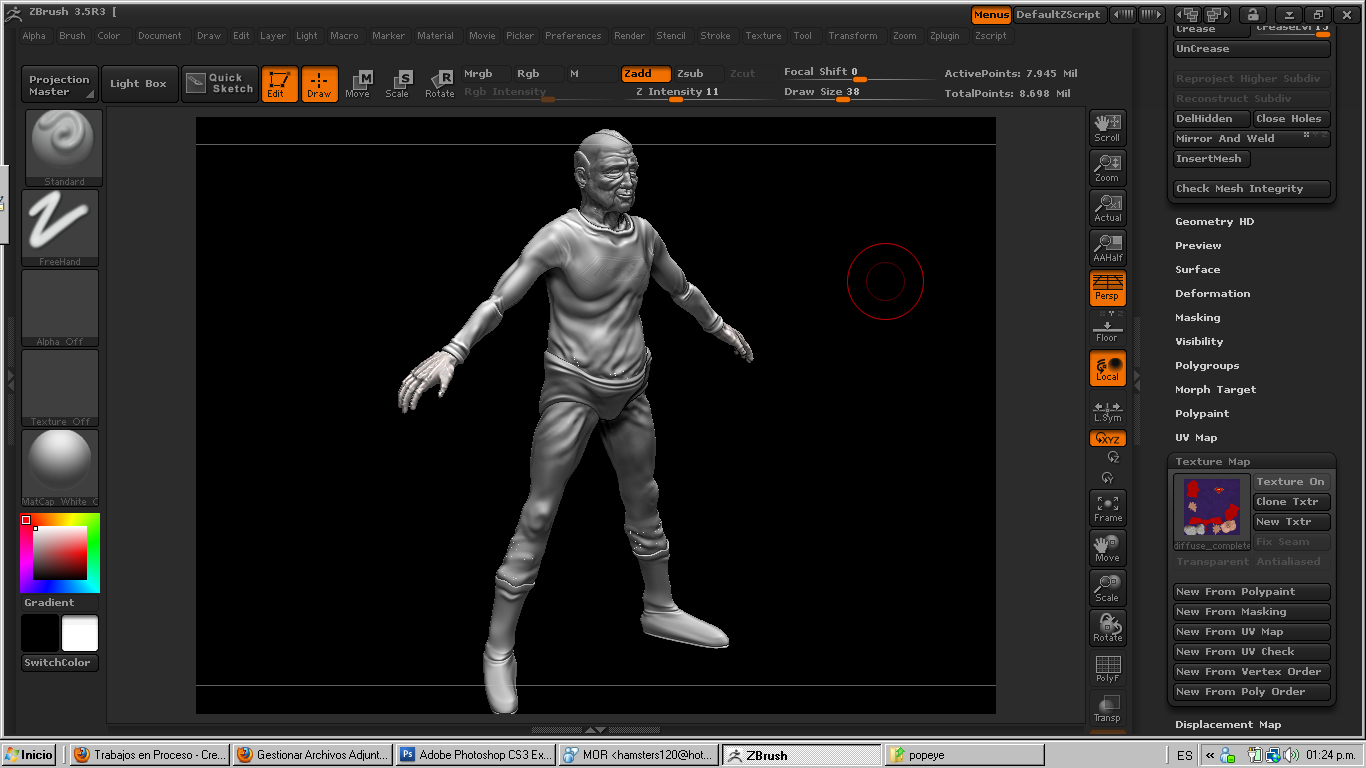Image resolution: width=1366 pixels, height=768 pixels.
Task: Open the Brush menu
Action: (x=72, y=36)
